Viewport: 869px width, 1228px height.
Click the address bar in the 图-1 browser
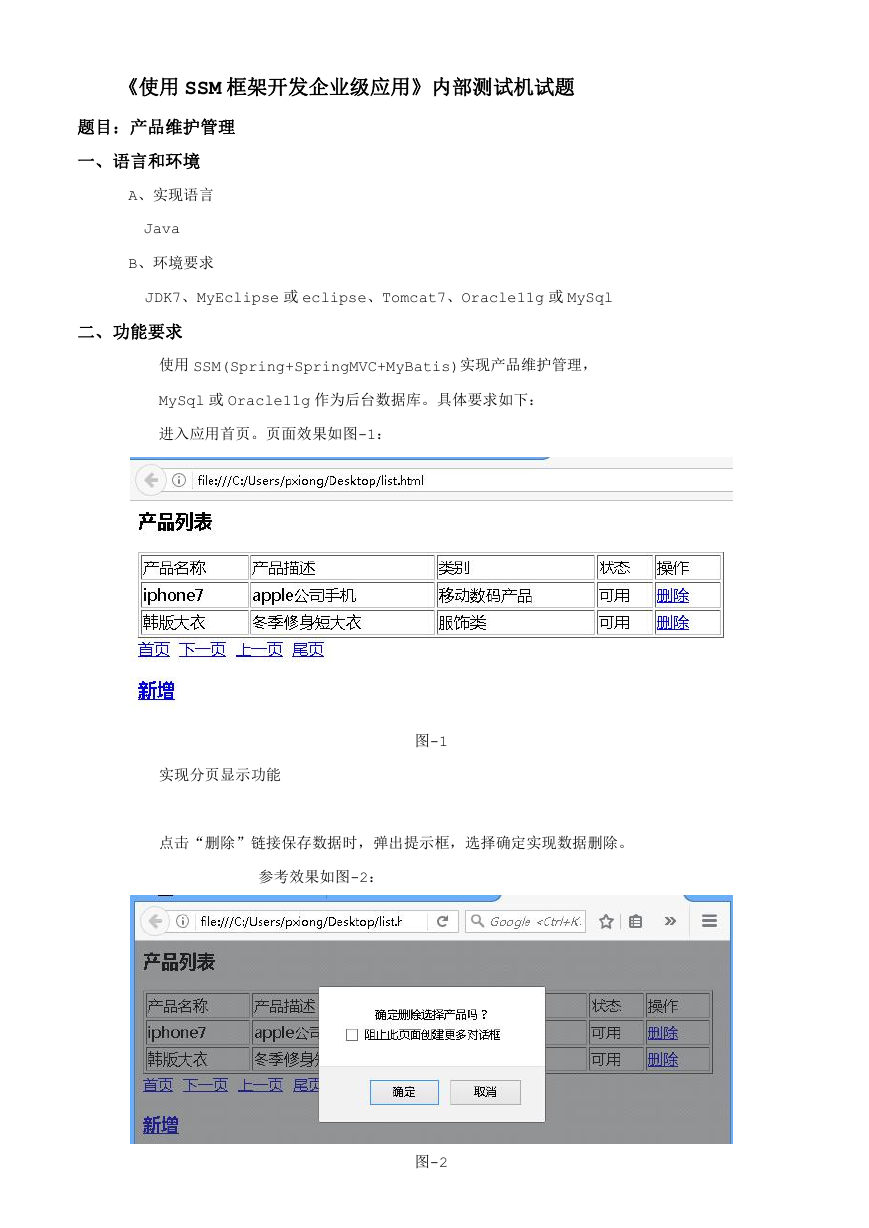click(450, 480)
